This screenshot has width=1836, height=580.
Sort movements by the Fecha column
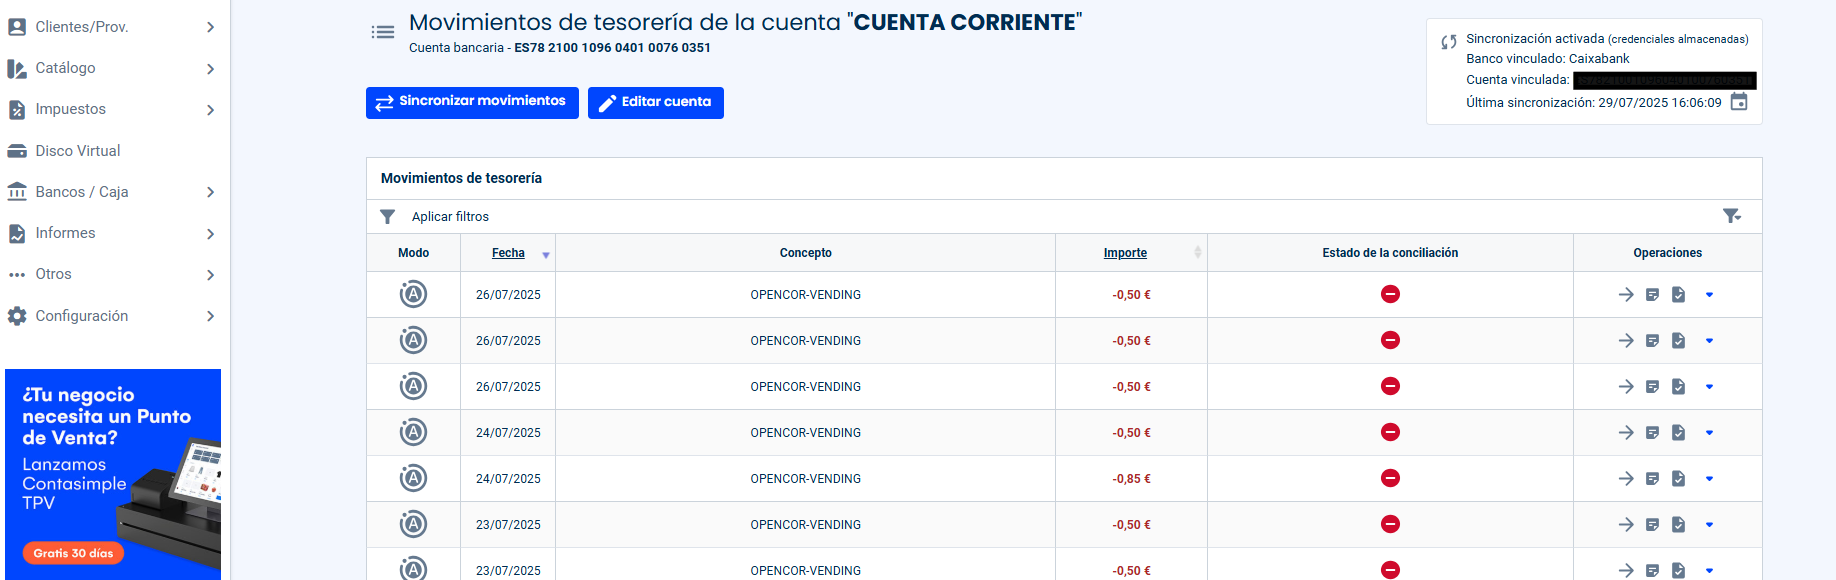coord(508,253)
